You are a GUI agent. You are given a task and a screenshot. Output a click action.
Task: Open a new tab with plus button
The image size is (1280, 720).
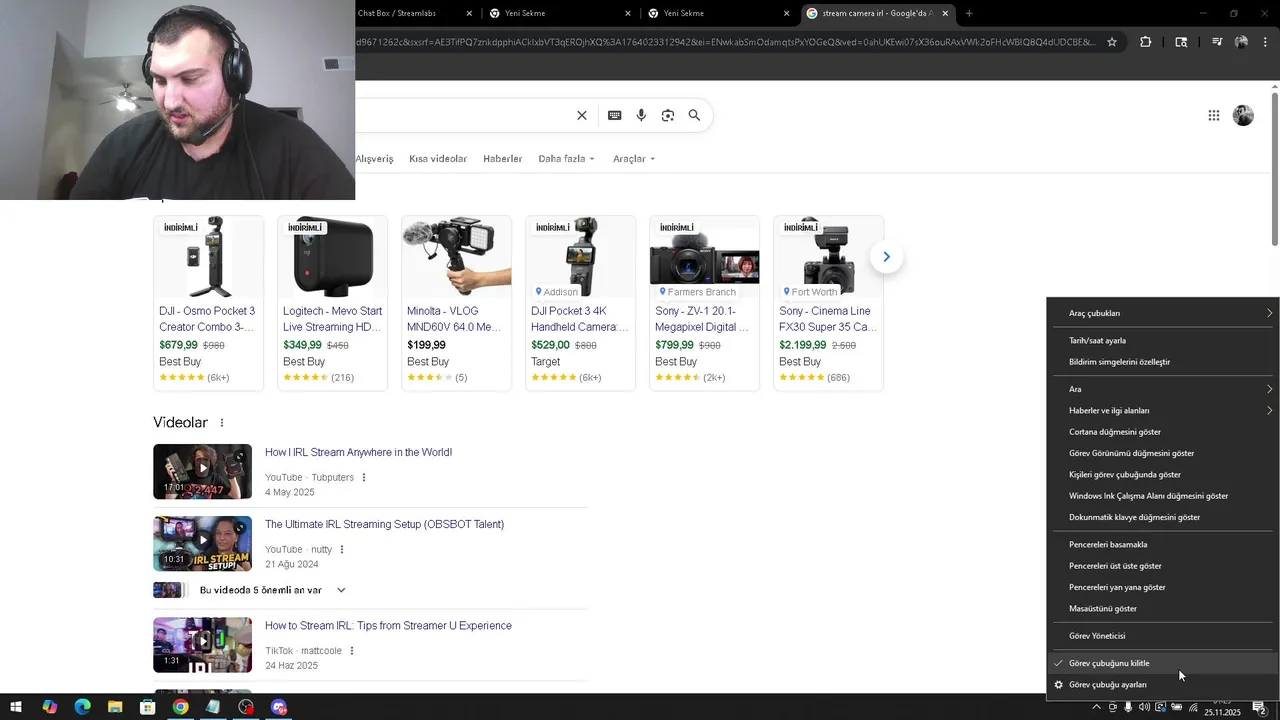coord(968,13)
